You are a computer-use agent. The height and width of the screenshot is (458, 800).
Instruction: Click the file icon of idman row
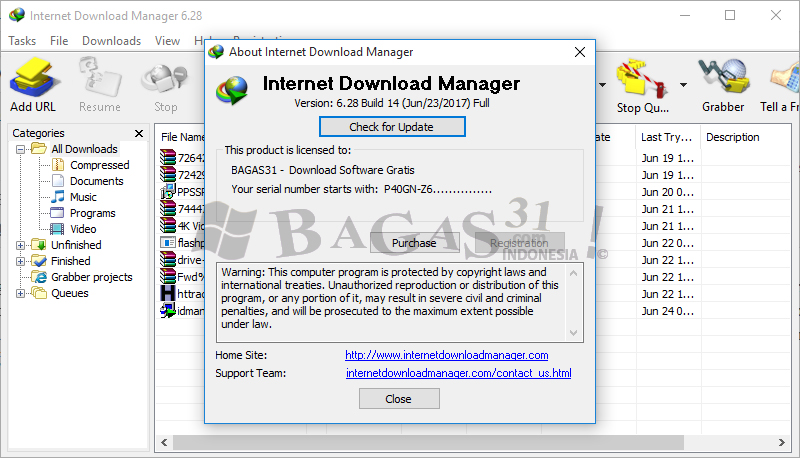coord(168,310)
